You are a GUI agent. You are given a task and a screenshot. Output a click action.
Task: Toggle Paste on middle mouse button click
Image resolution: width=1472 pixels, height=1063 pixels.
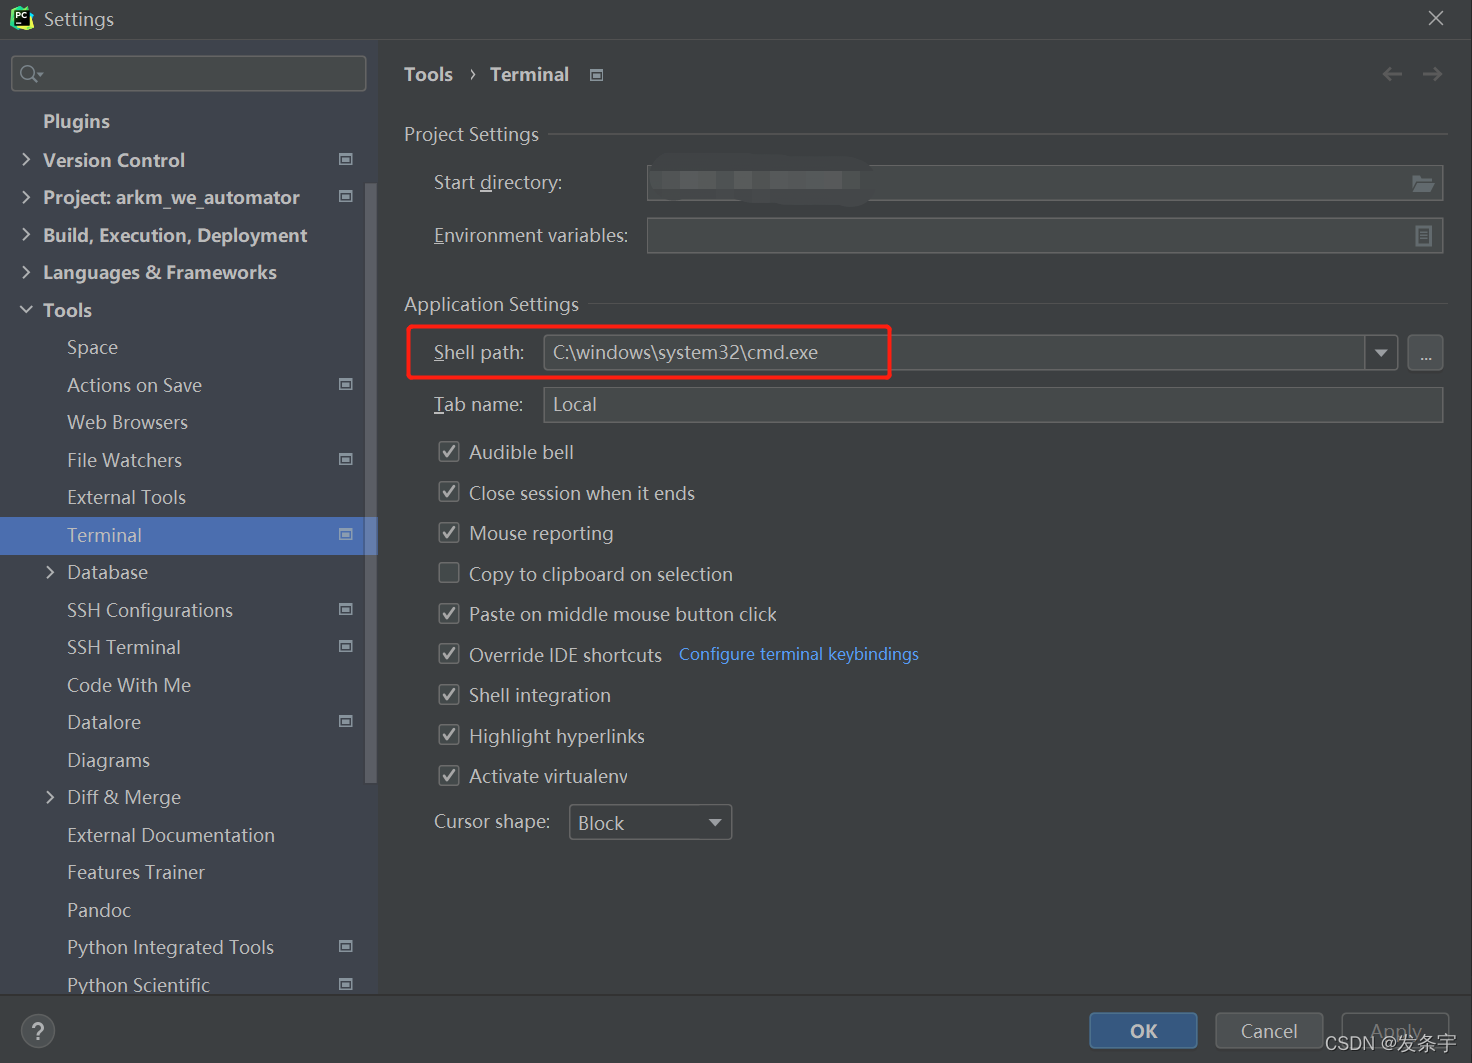click(449, 613)
